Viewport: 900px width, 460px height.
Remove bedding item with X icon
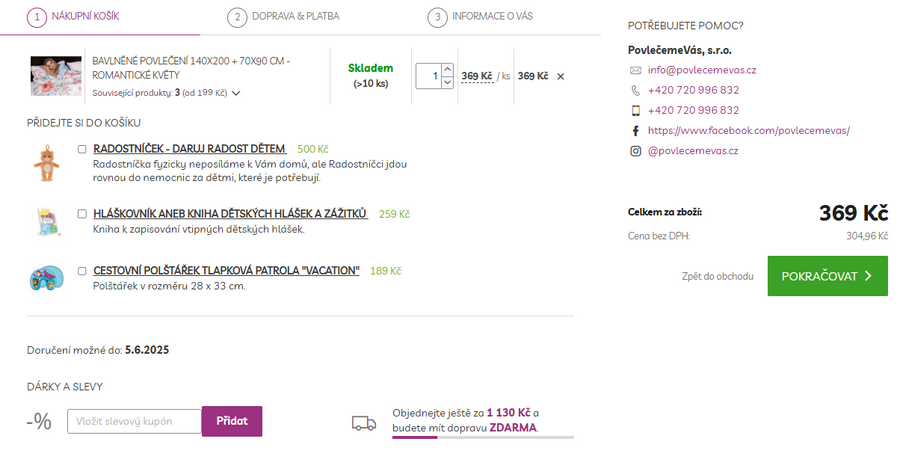[560, 76]
